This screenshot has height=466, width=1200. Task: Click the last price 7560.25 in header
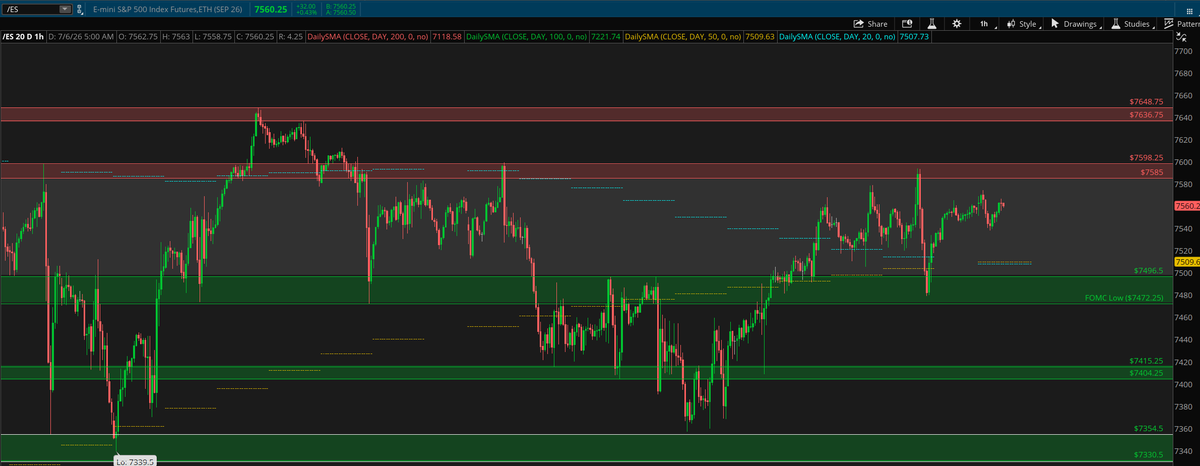point(272,9)
